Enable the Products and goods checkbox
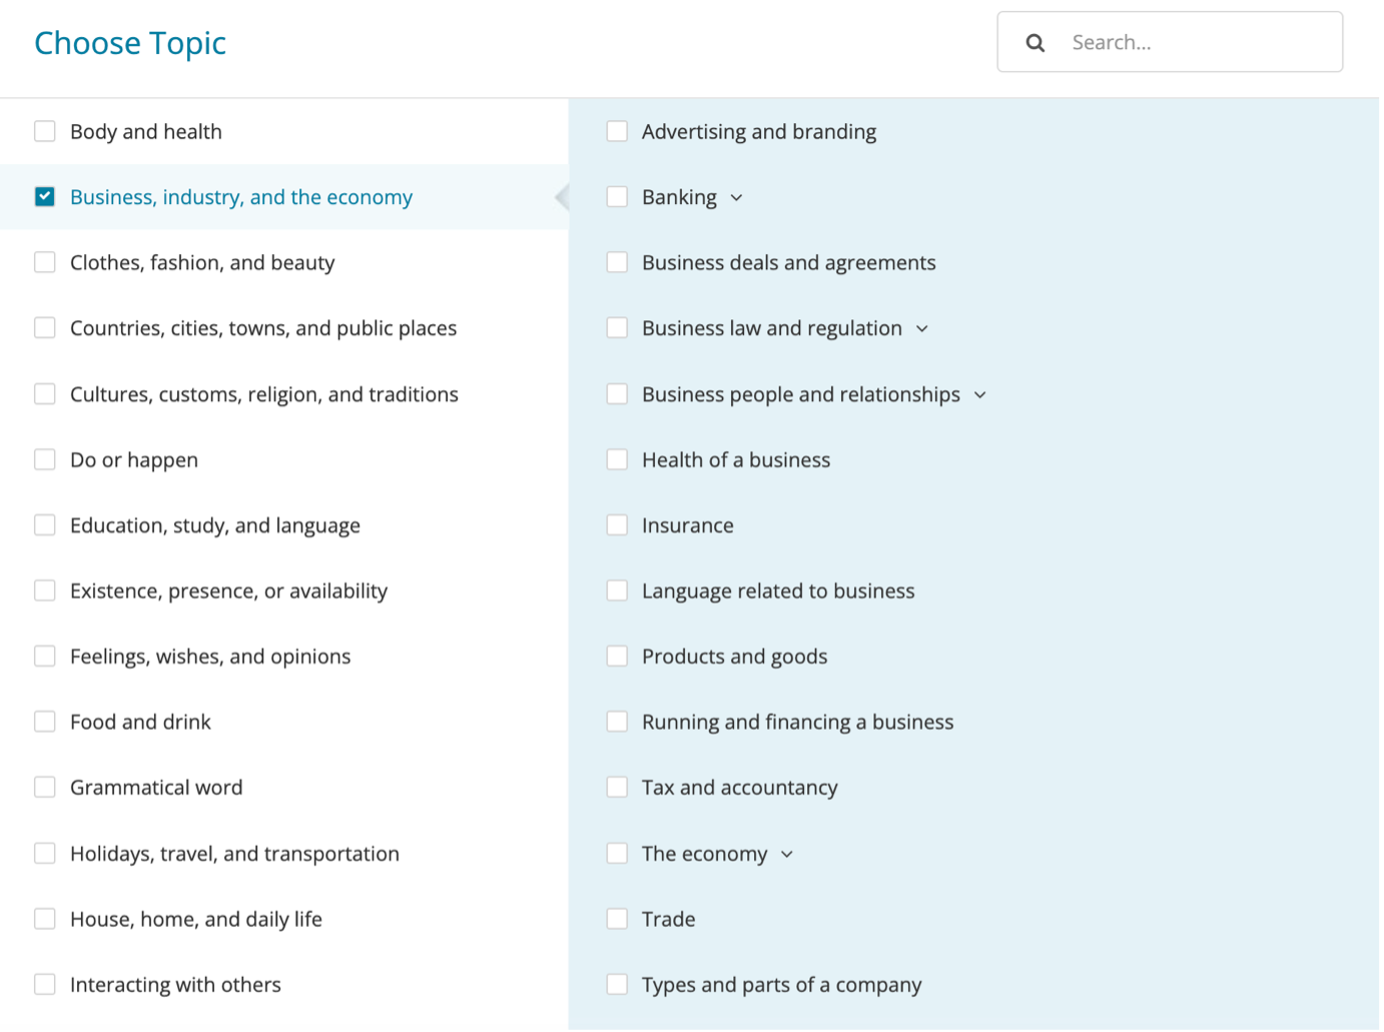Screen dimensions: 1384x1032 click(617, 656)
